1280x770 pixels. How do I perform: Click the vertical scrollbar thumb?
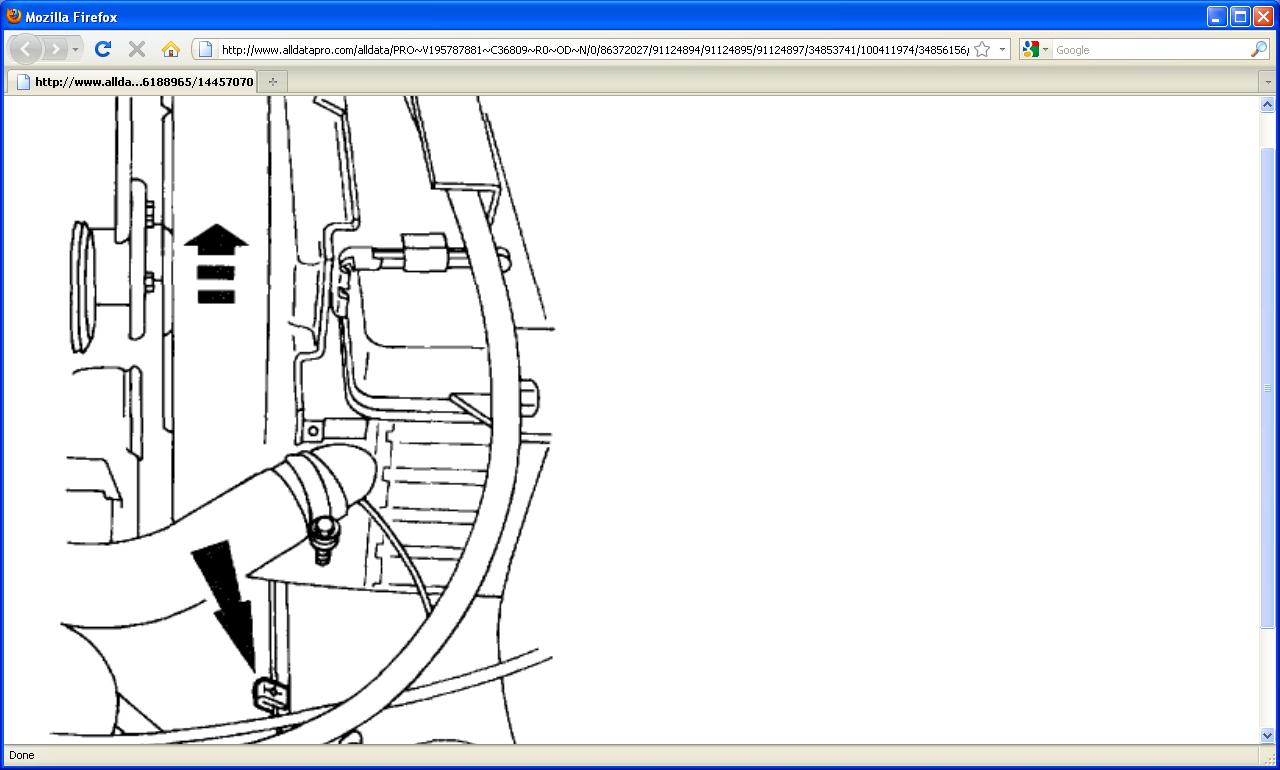click(x=1268, y=388)
